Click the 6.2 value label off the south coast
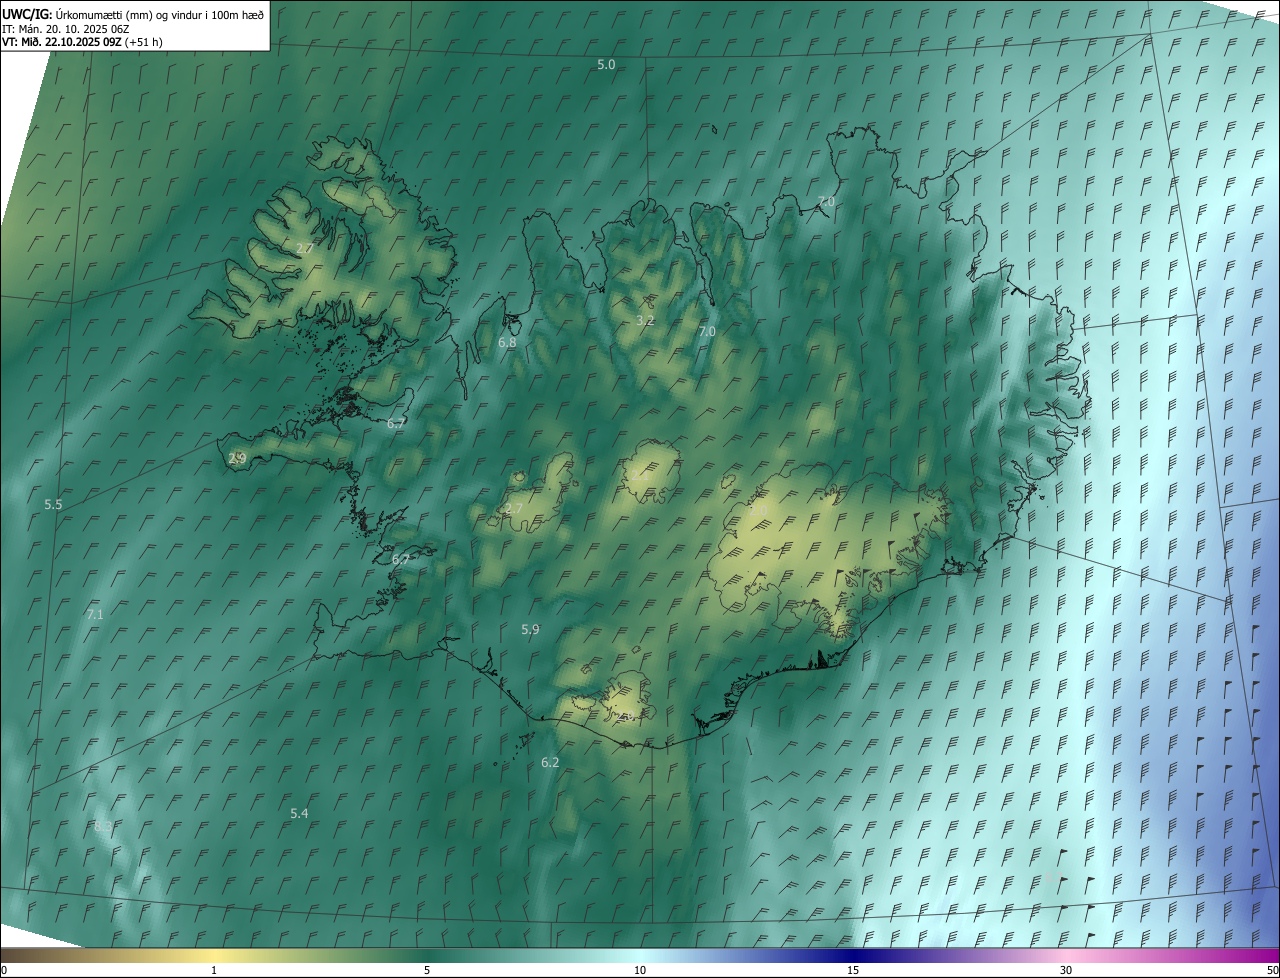 point(550,762)
